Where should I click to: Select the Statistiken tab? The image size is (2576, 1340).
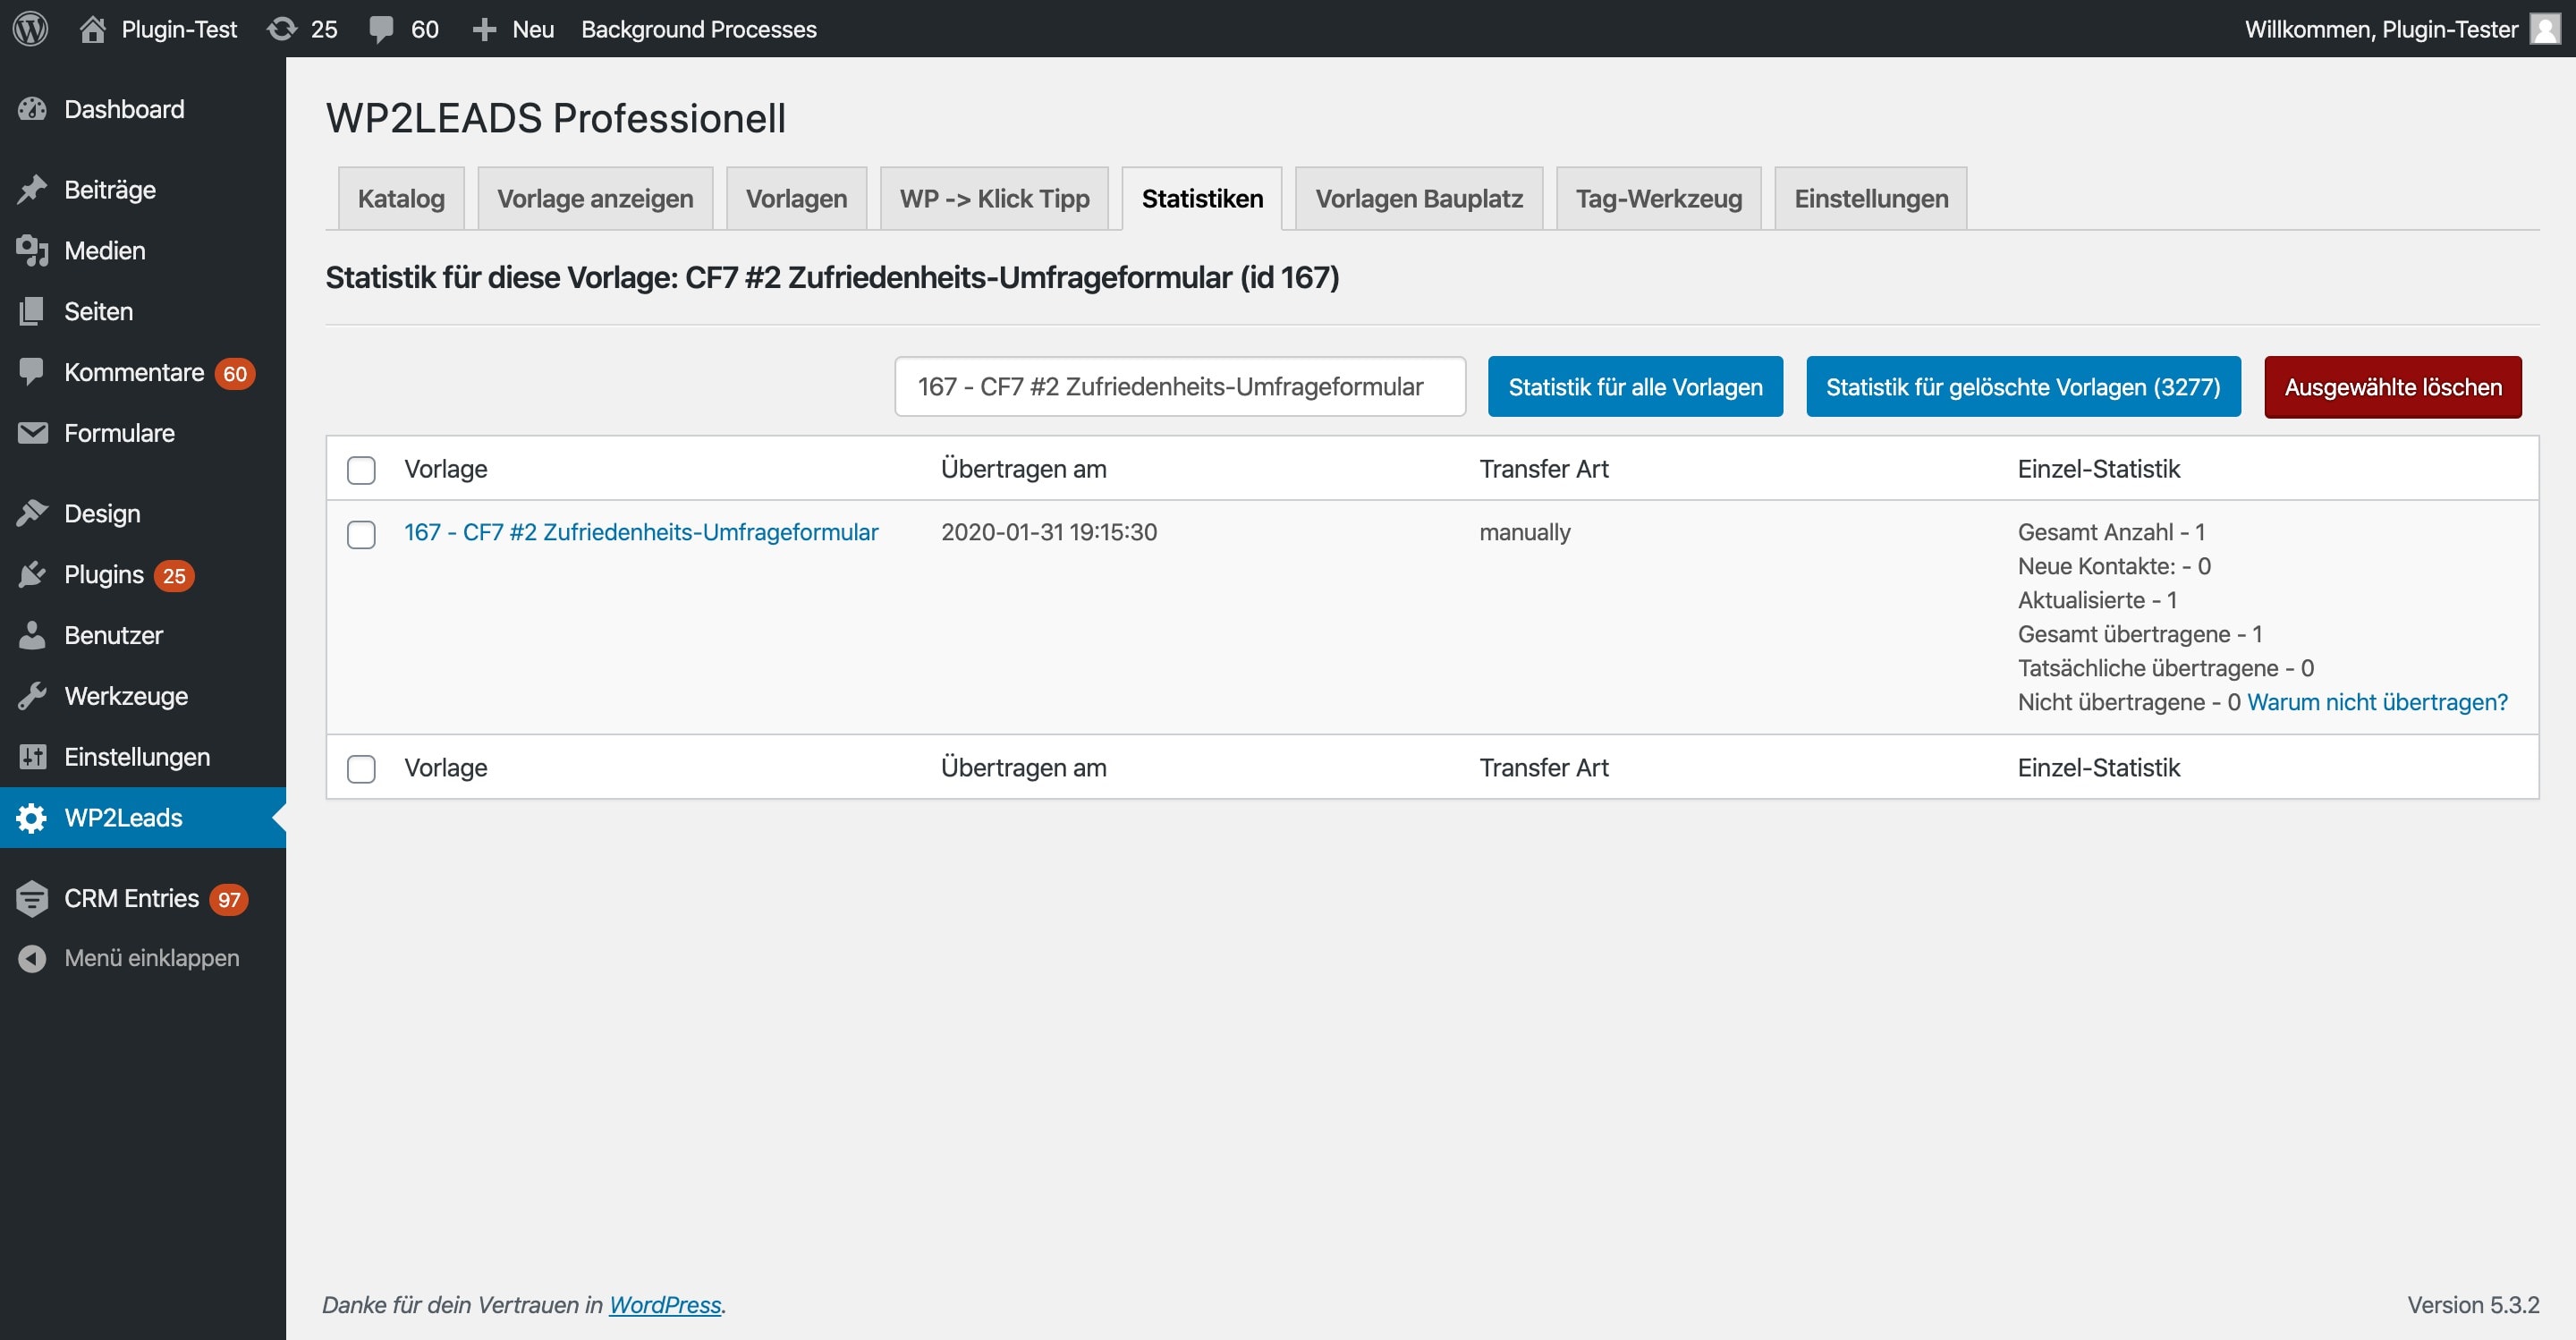[x=1202, y=198]
